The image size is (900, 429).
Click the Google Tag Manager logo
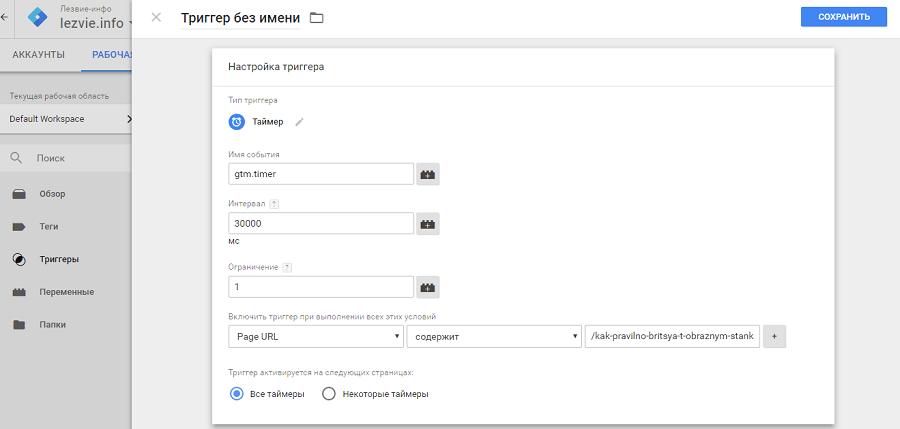pos(38,19)
